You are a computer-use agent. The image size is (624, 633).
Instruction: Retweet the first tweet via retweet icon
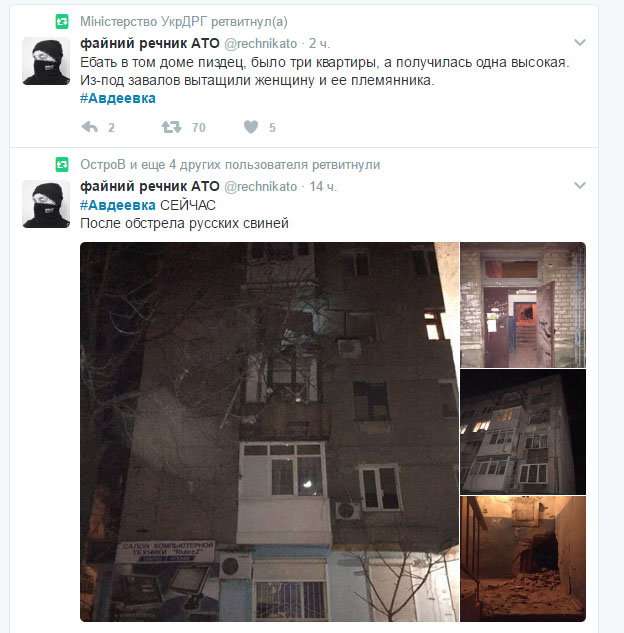click(172, 127)
